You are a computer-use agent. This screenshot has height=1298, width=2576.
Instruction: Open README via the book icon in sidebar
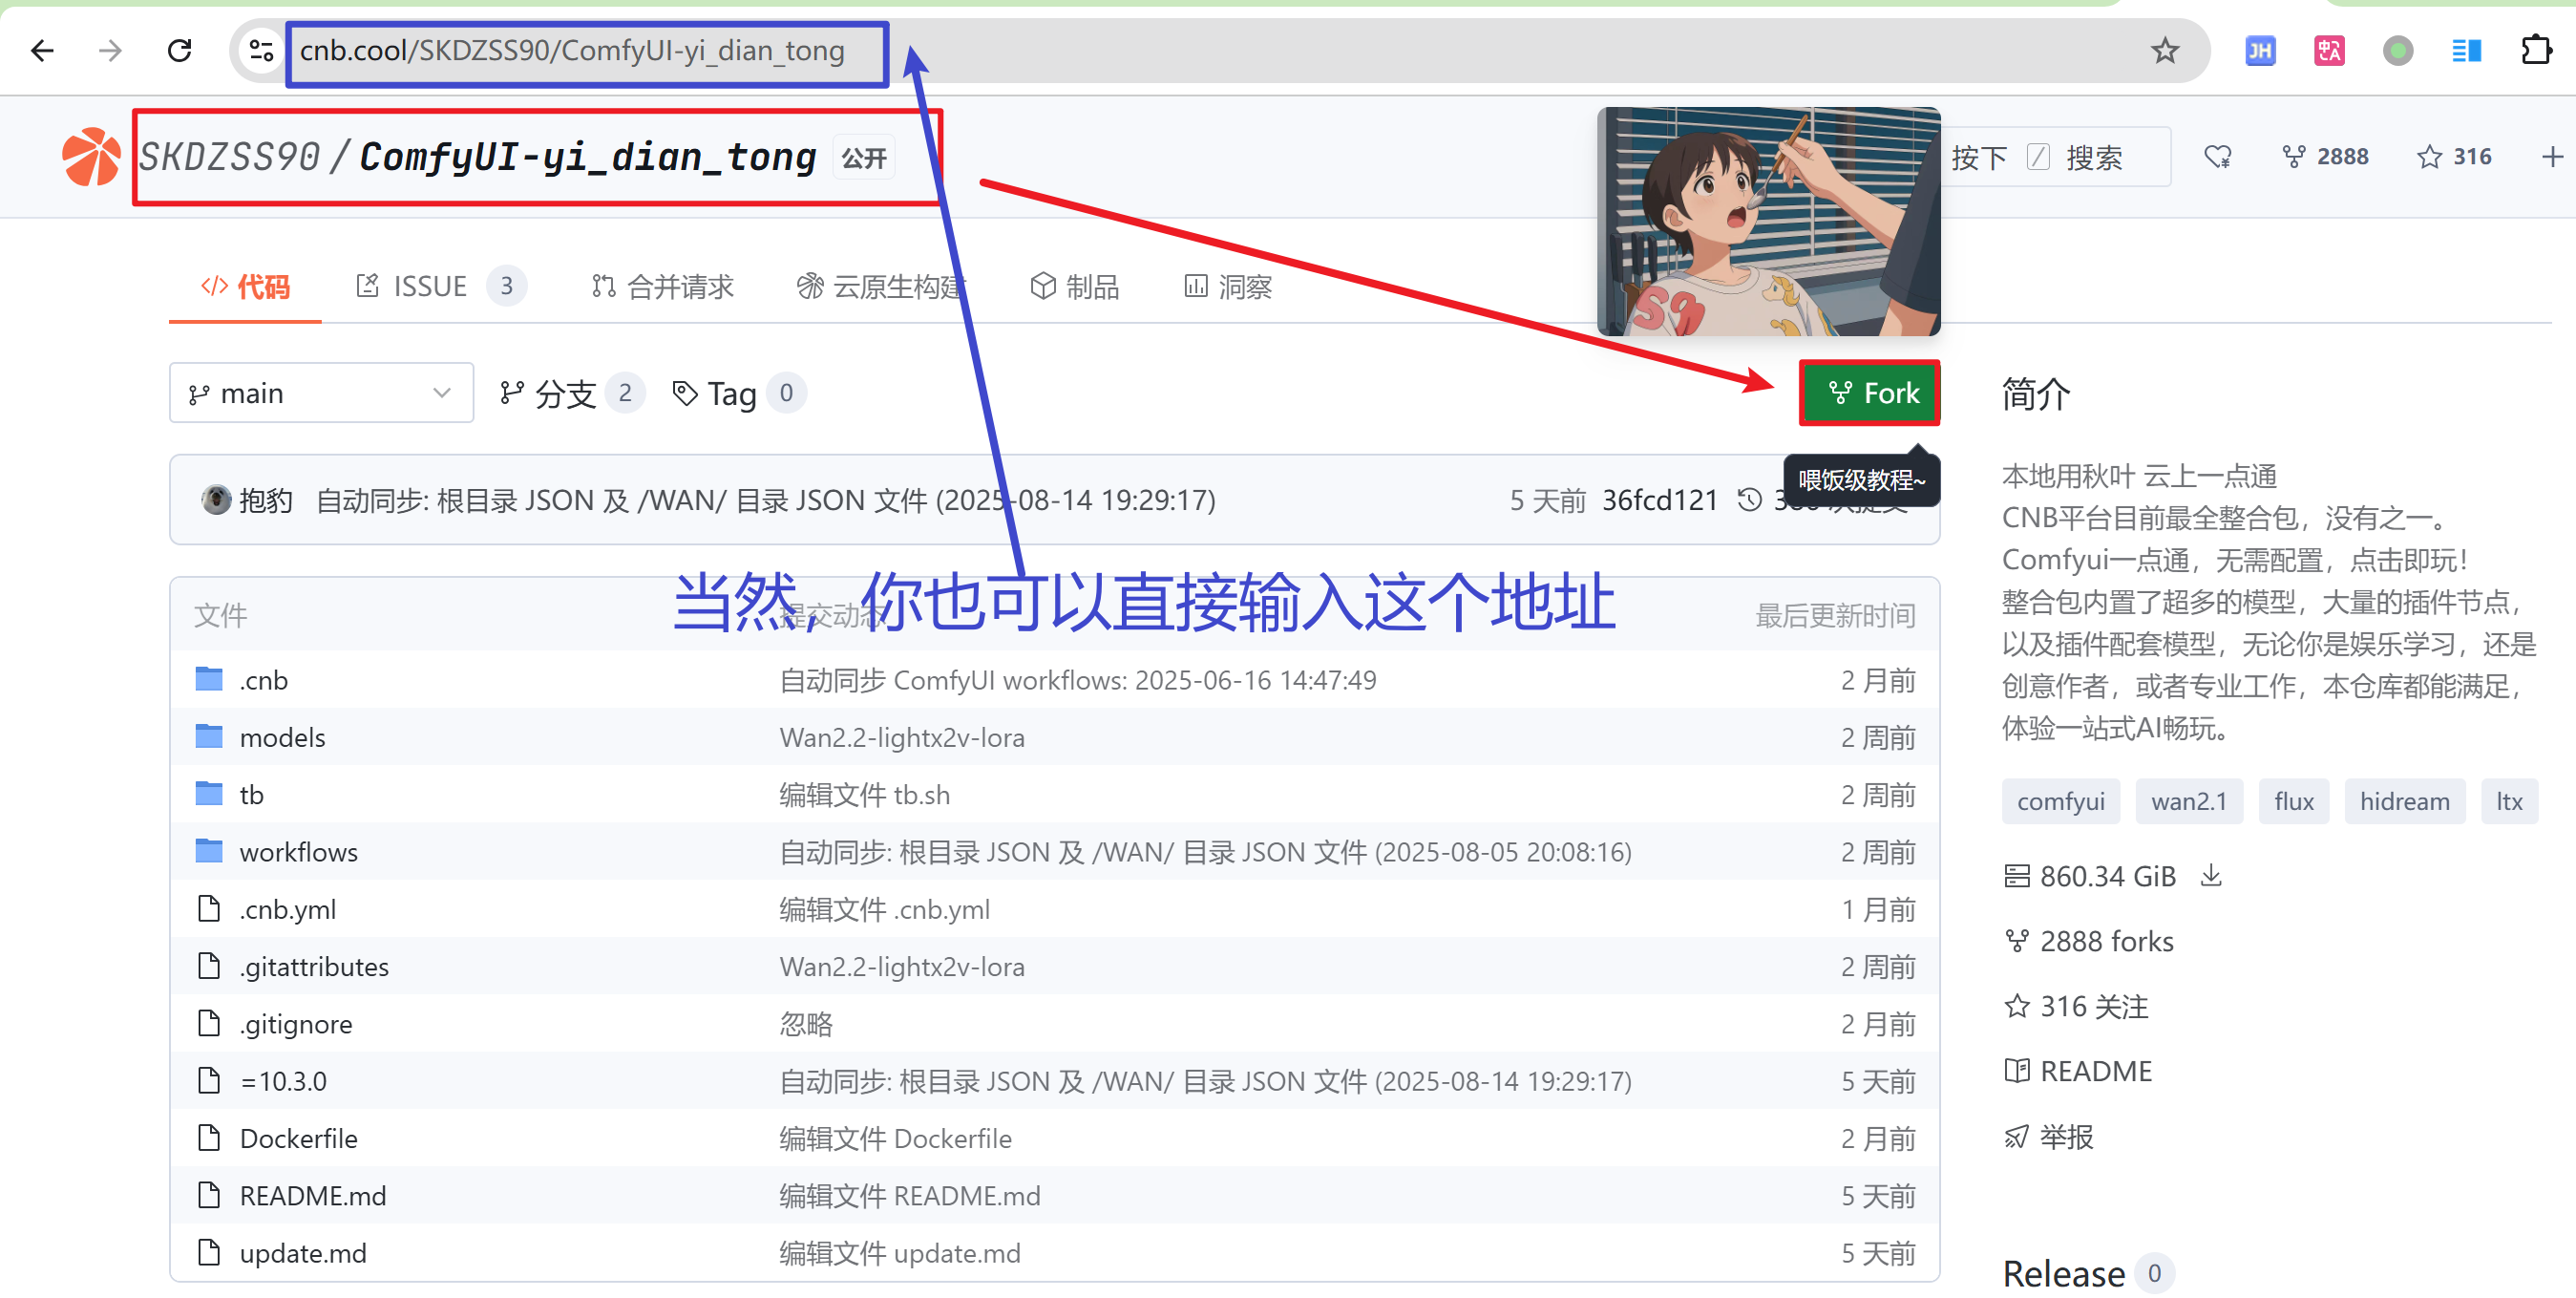click(x=2017, y=1070)
